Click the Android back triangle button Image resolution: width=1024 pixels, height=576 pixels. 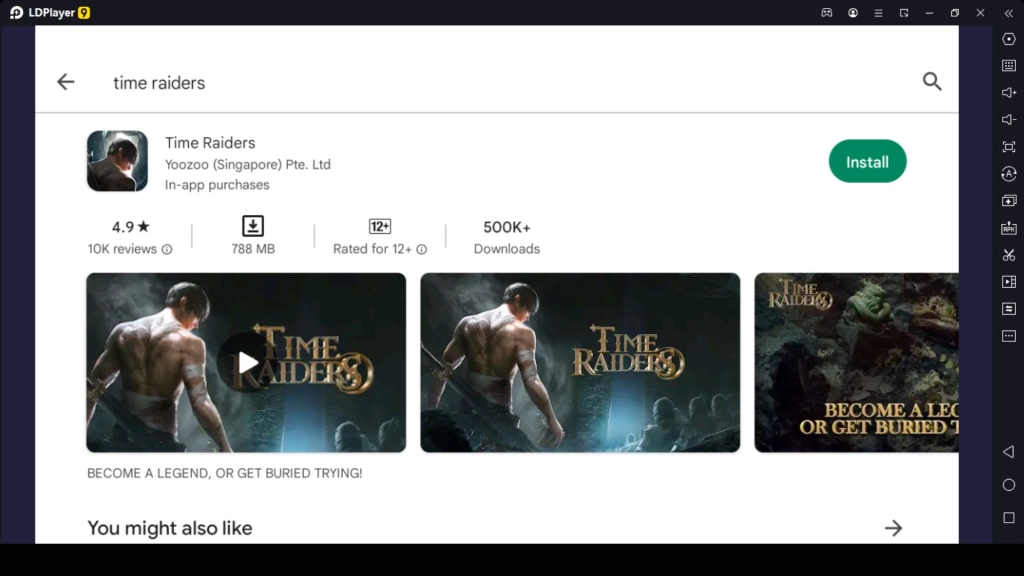[x=1009, y=452]
